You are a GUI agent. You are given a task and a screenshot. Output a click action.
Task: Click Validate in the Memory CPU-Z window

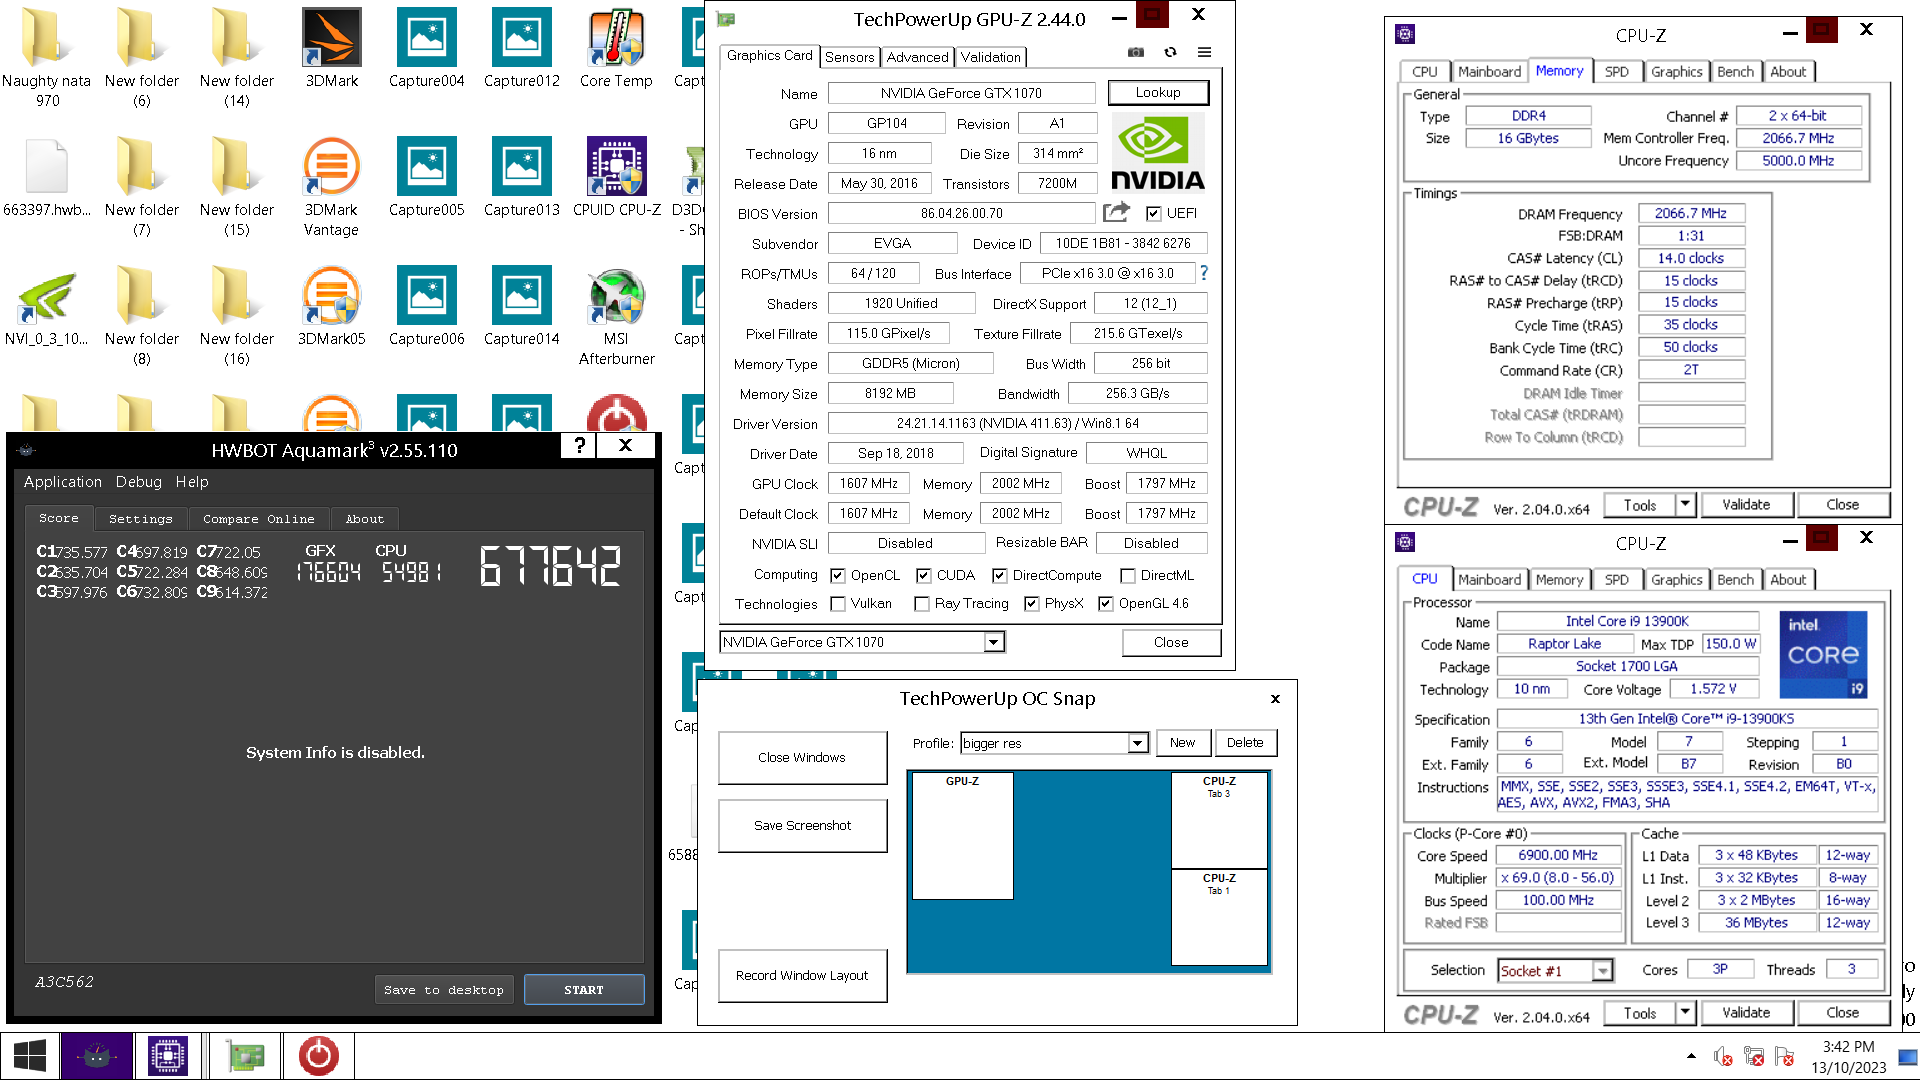(1746, 504)
